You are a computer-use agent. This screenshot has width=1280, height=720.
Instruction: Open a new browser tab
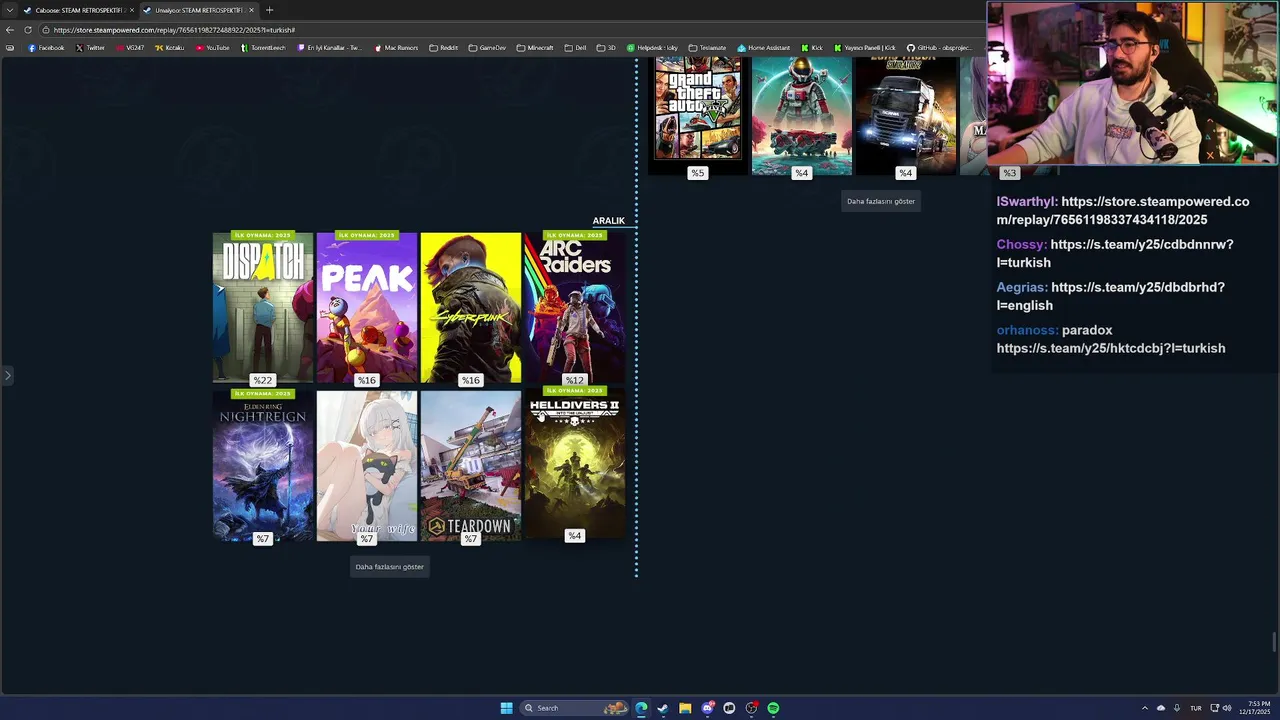click(x=269, y=10)
